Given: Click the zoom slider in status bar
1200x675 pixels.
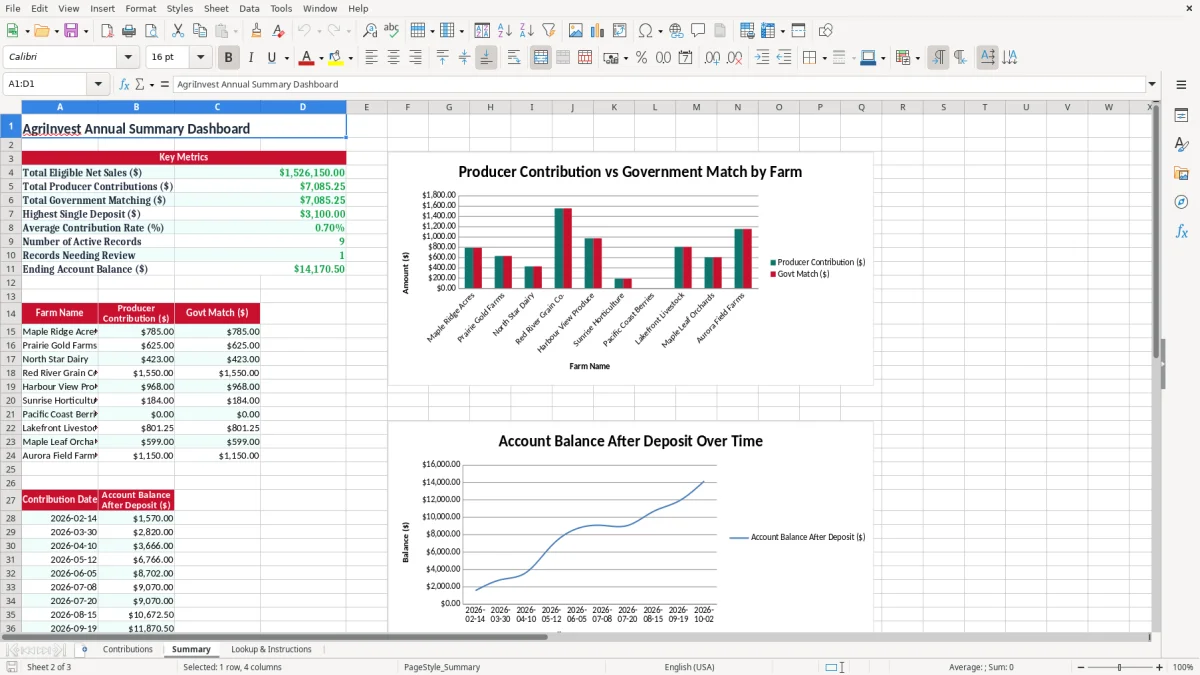Looking at the screenshot, I should click(1119, 667).
